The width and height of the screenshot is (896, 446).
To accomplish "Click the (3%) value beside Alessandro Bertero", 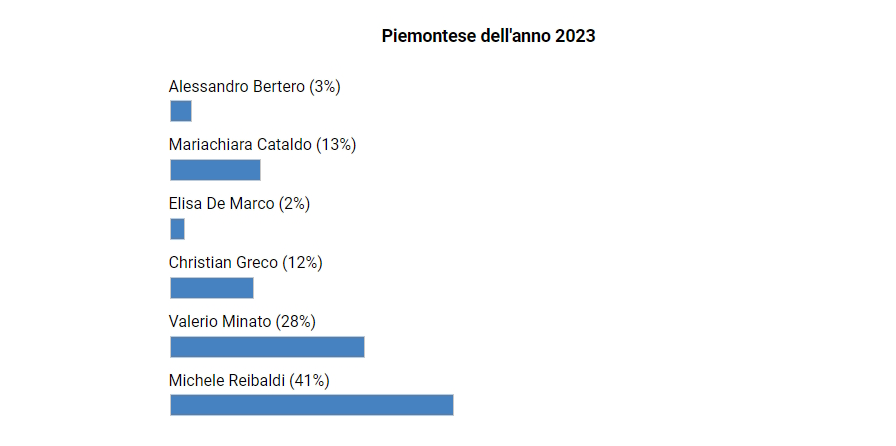I will [325, 87].
